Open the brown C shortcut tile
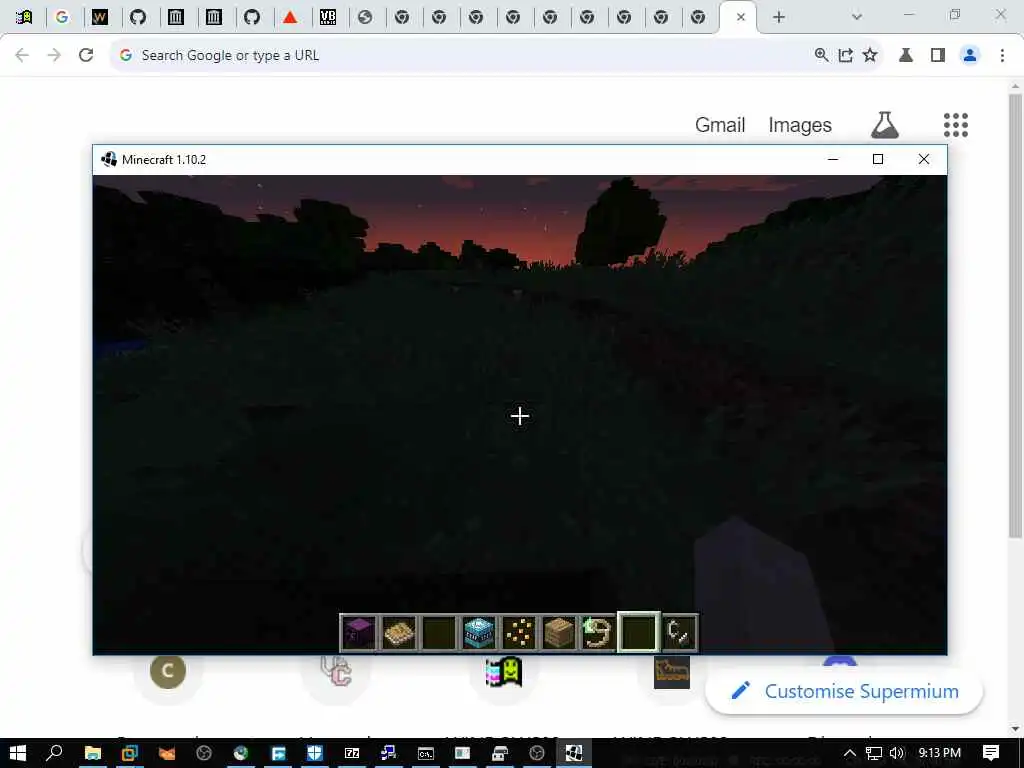The width and height of the screenshot is (1024, 768). click(168, 671)
